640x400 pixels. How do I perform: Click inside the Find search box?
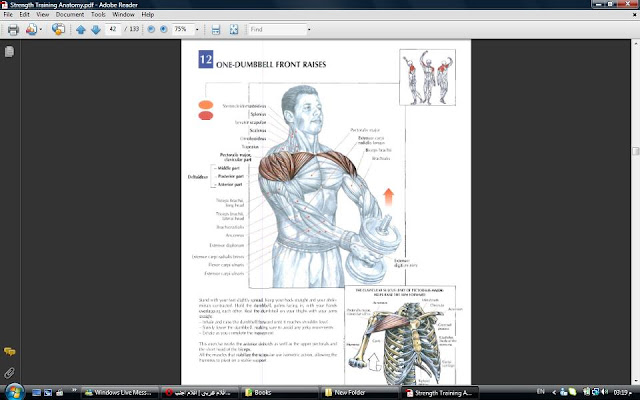277,29
